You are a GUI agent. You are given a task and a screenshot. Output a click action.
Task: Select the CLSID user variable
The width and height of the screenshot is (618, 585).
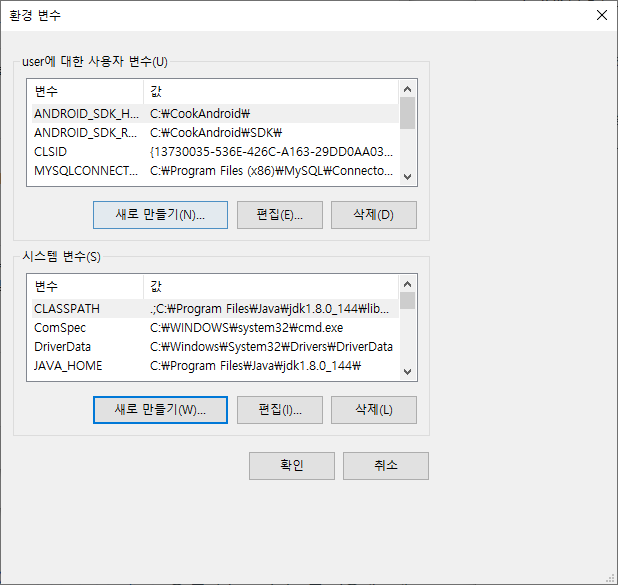215,151
